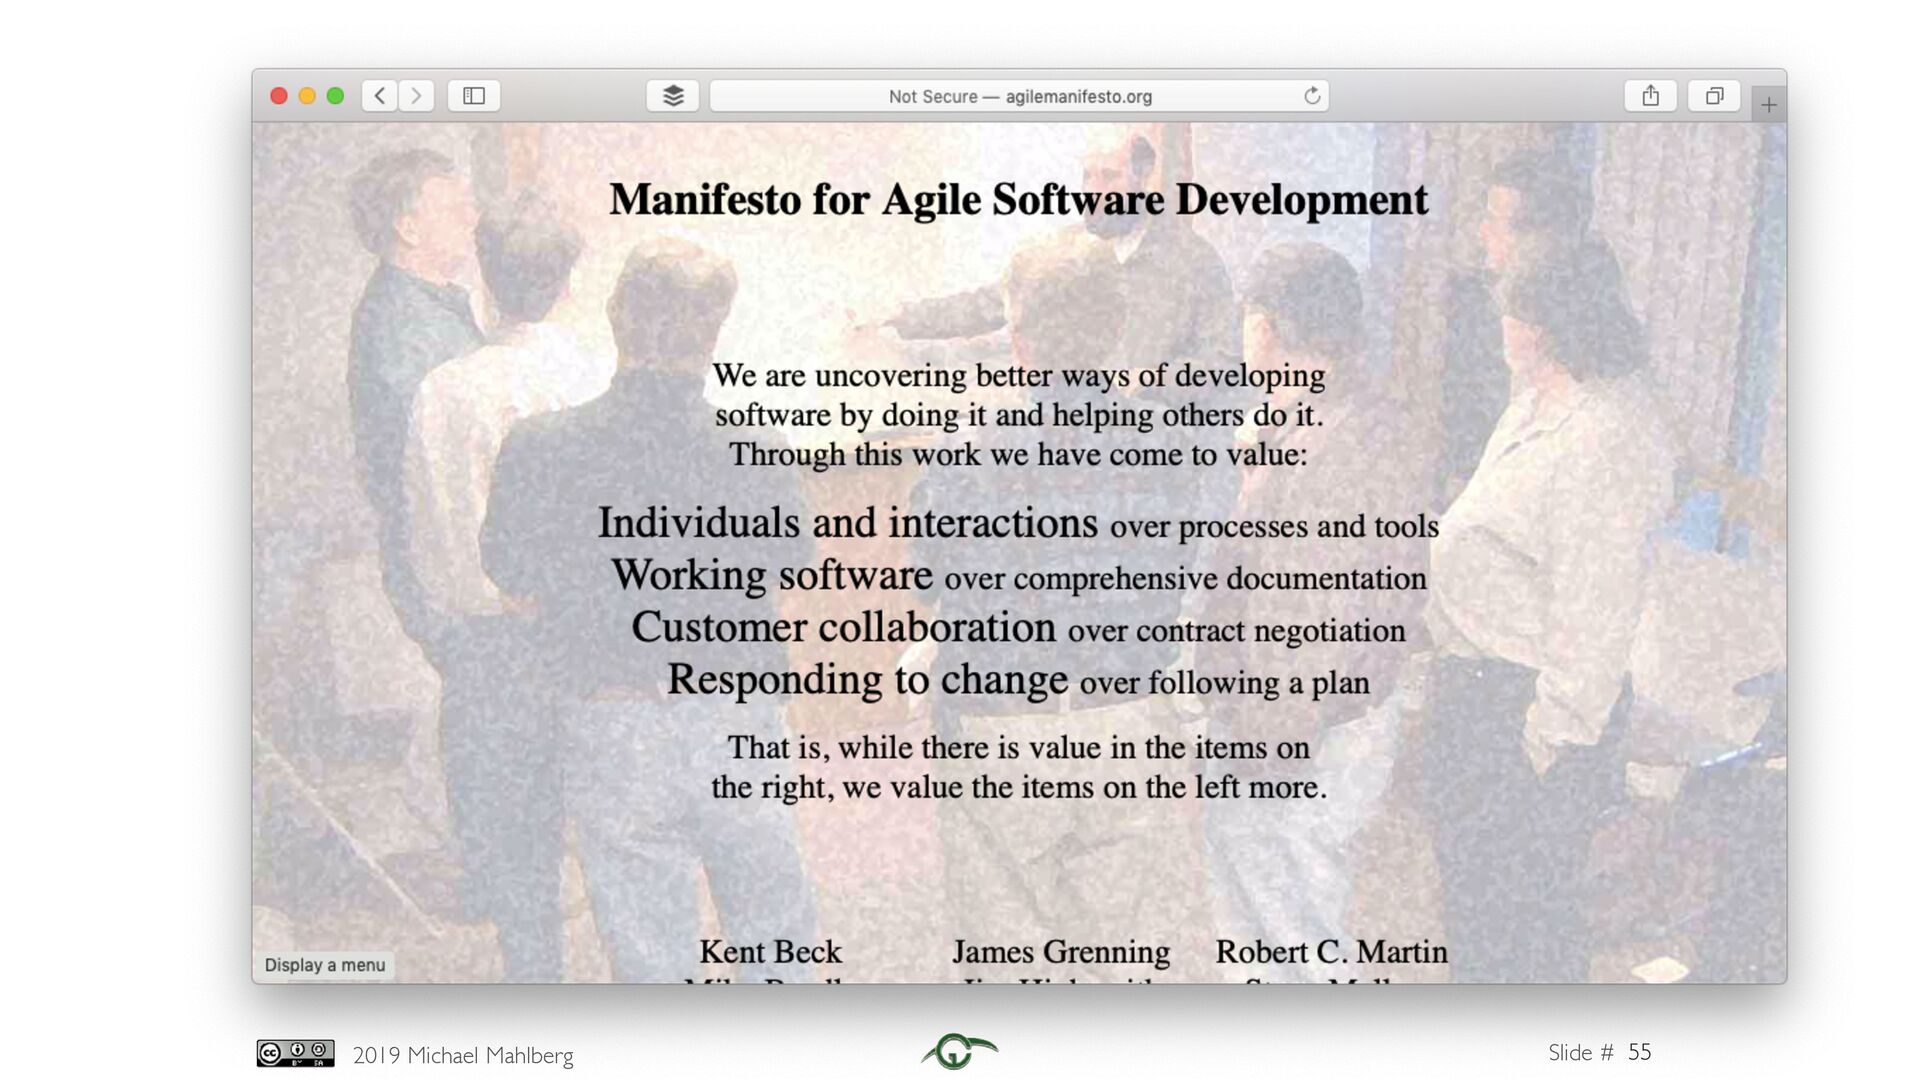Click the heading Manifesto for Agile Software Development
The height and width of the screenshot is (1080, 1920).
1019,200
